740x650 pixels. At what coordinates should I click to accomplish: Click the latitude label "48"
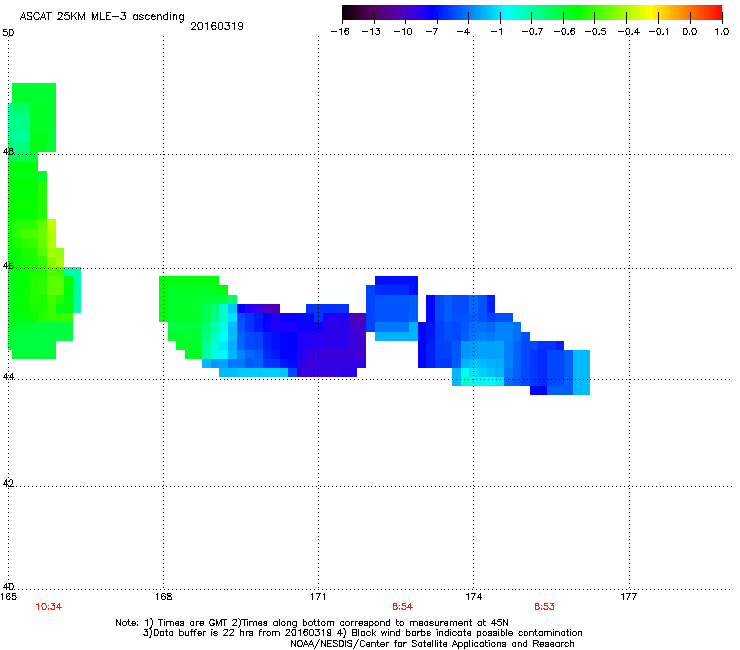[8, 152]
